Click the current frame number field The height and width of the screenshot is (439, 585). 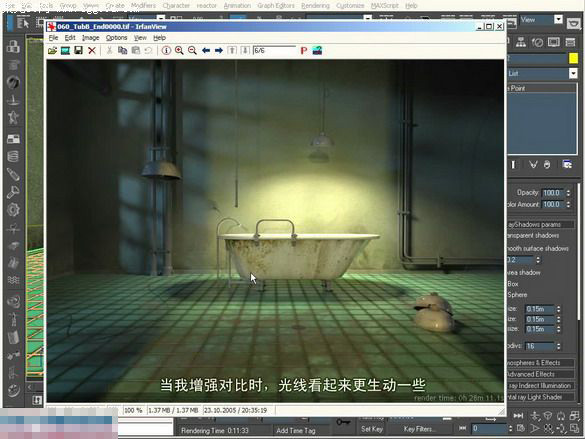[489, 429]
